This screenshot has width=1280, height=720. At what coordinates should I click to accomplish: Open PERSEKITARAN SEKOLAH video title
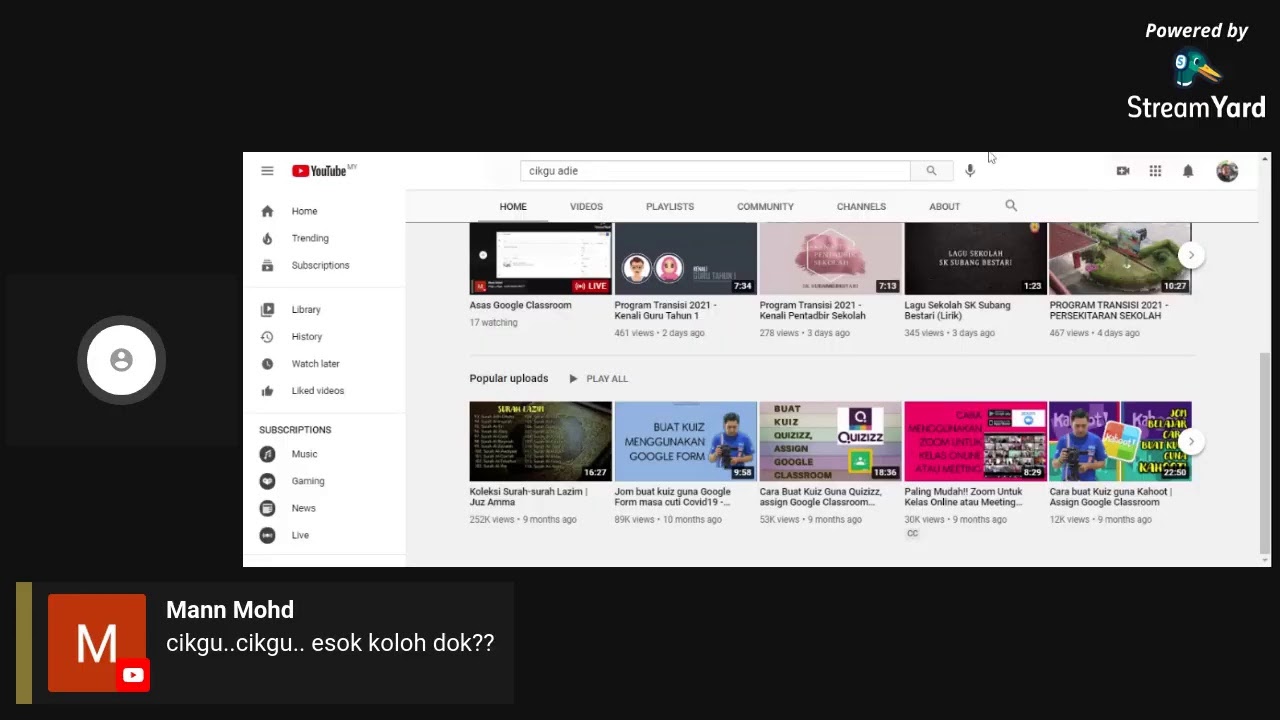click(x=1109, y=310)
